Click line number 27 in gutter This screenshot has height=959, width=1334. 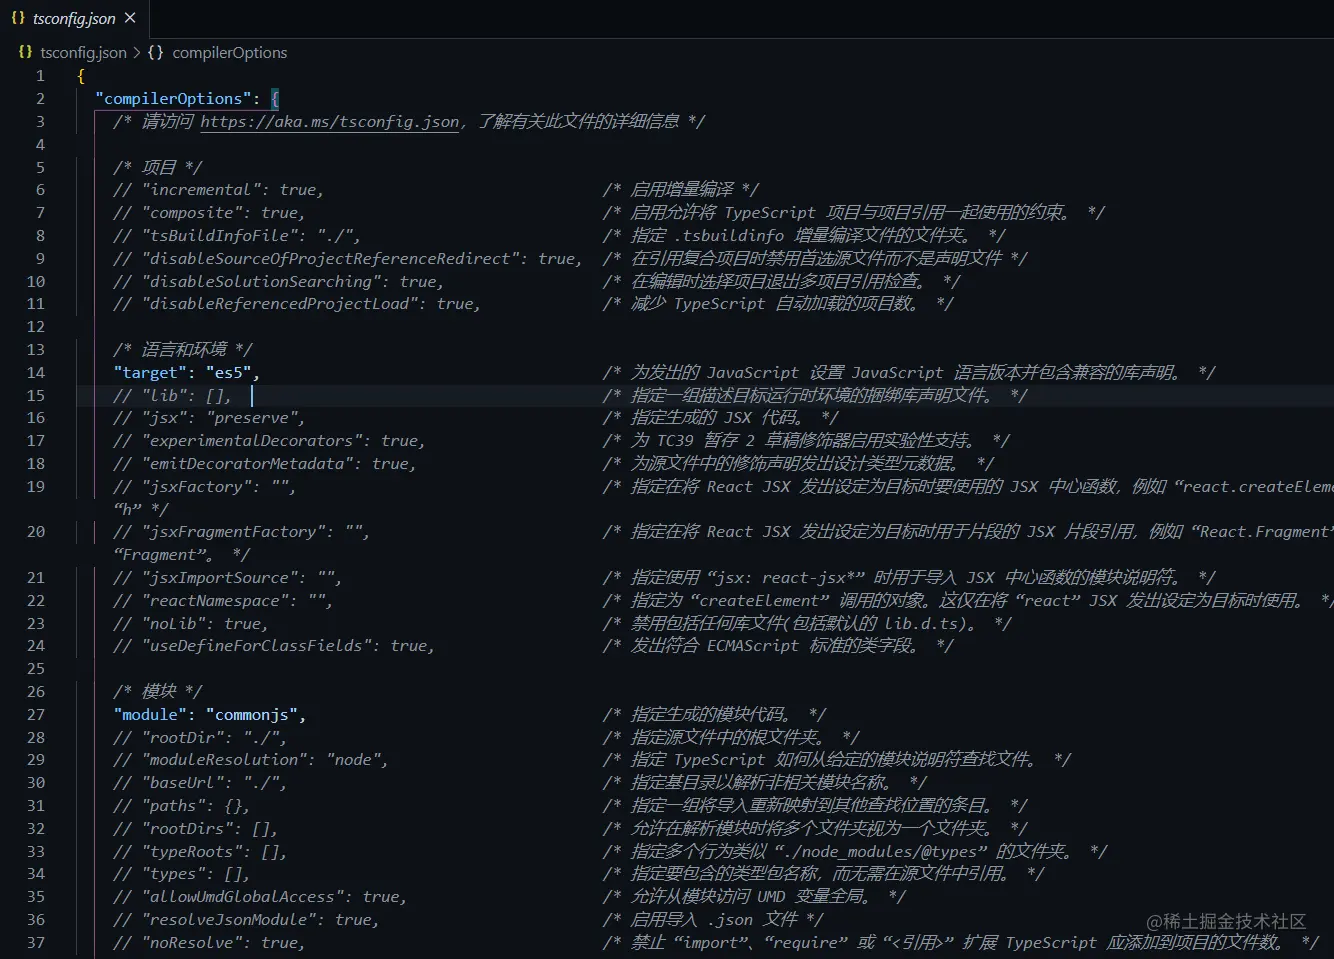click(36, 714)
